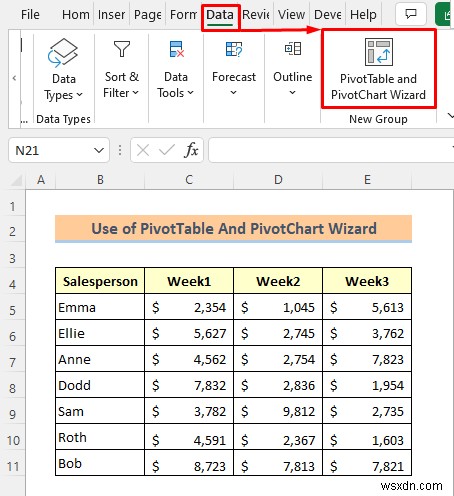
Task: Click the Outline group icon
Action: tap(293, 49)
